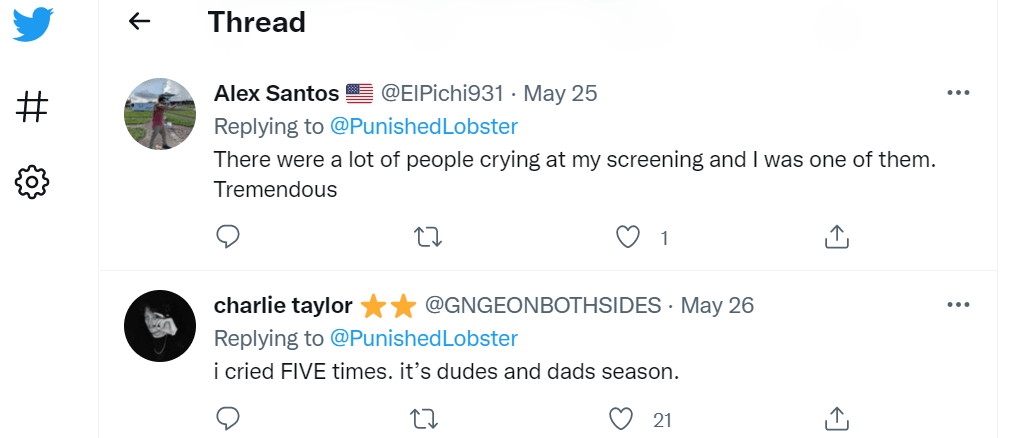Like charlie taylor's tweet
This screenshot has height=438, width=1036.
pos(622,418)
